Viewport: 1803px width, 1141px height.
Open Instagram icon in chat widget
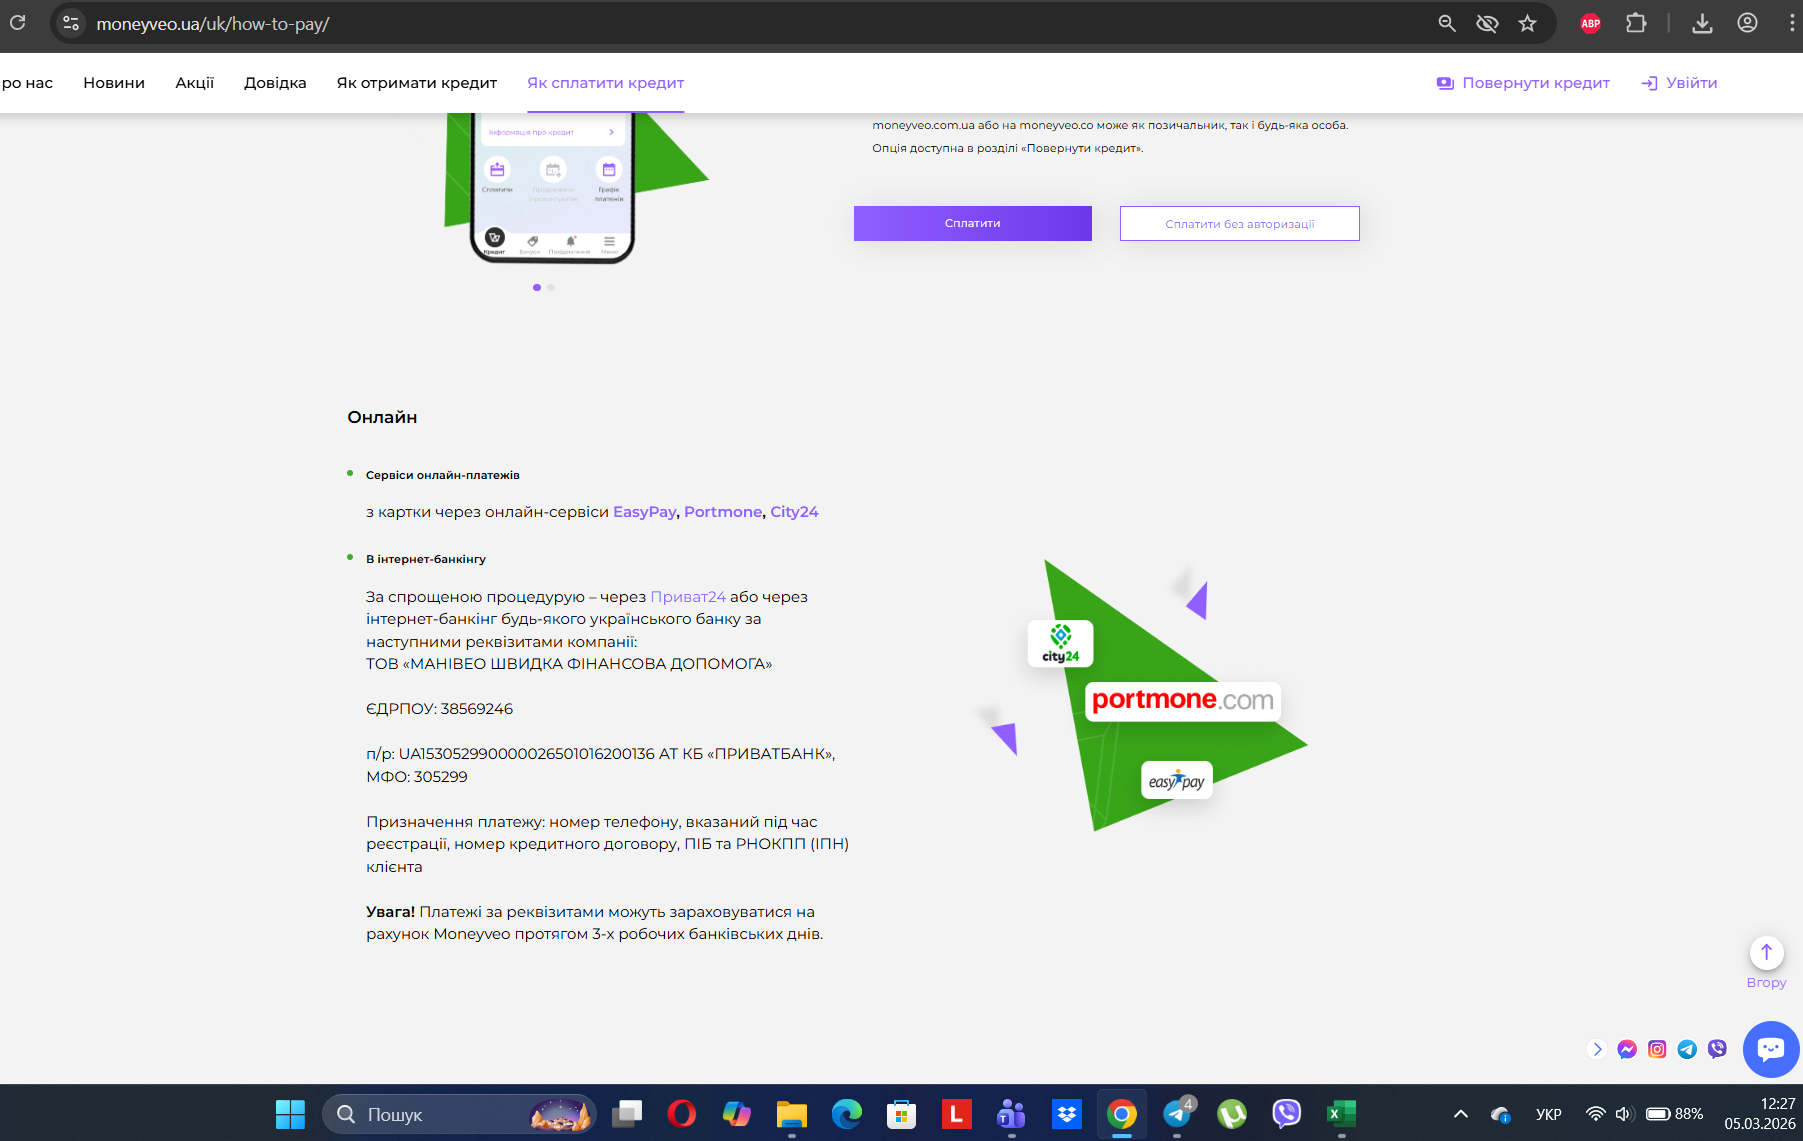point(1657,1049)
